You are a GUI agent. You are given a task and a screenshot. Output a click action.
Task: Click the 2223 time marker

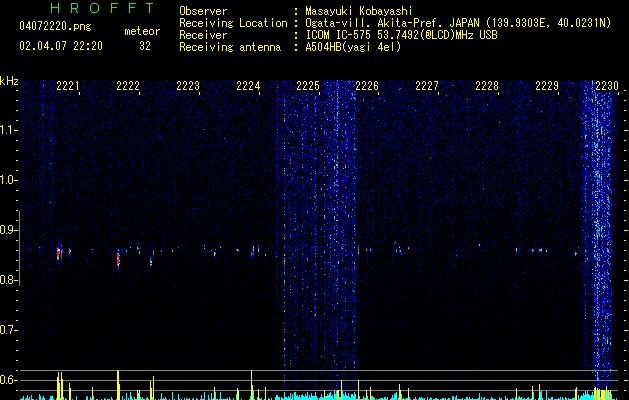click(x=188, y=86)
